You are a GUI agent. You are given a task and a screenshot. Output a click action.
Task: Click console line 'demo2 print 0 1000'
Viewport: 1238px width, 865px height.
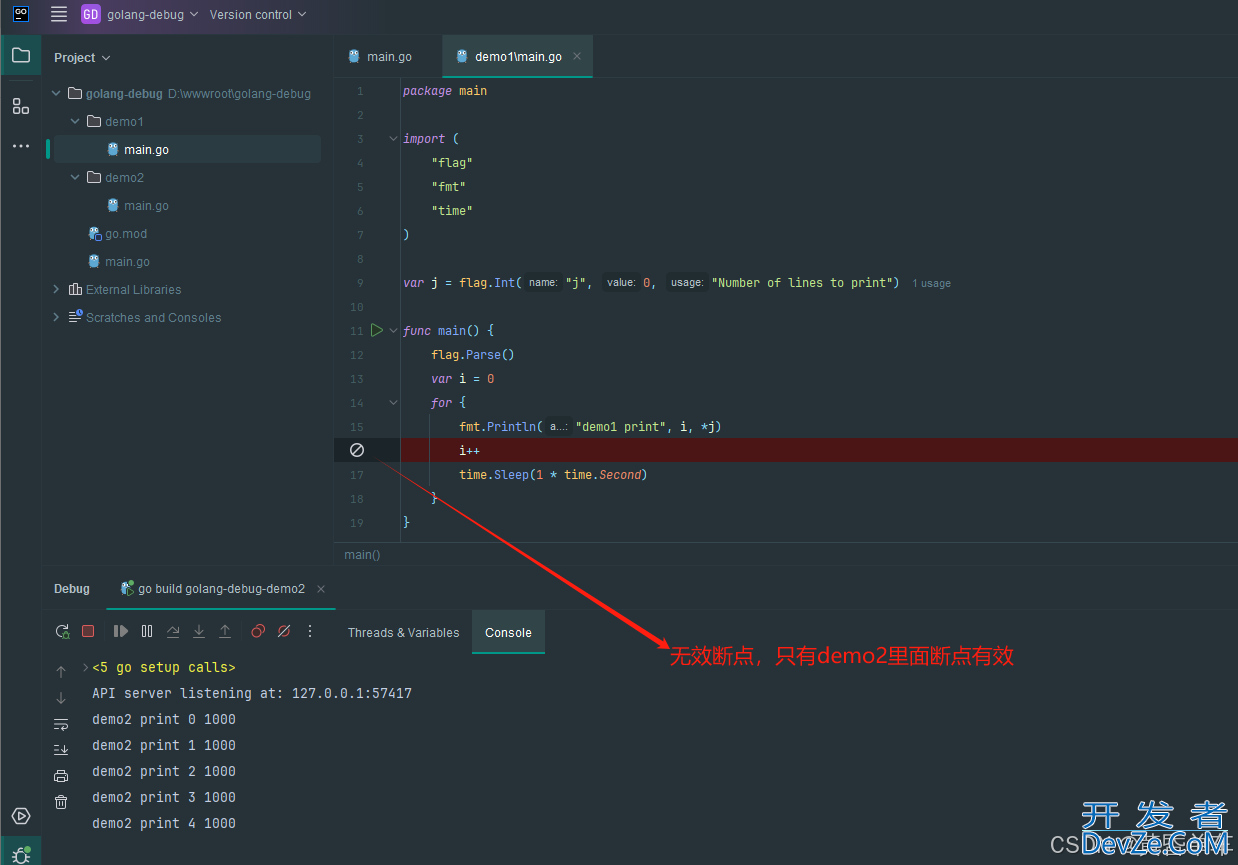coord(164,719)
